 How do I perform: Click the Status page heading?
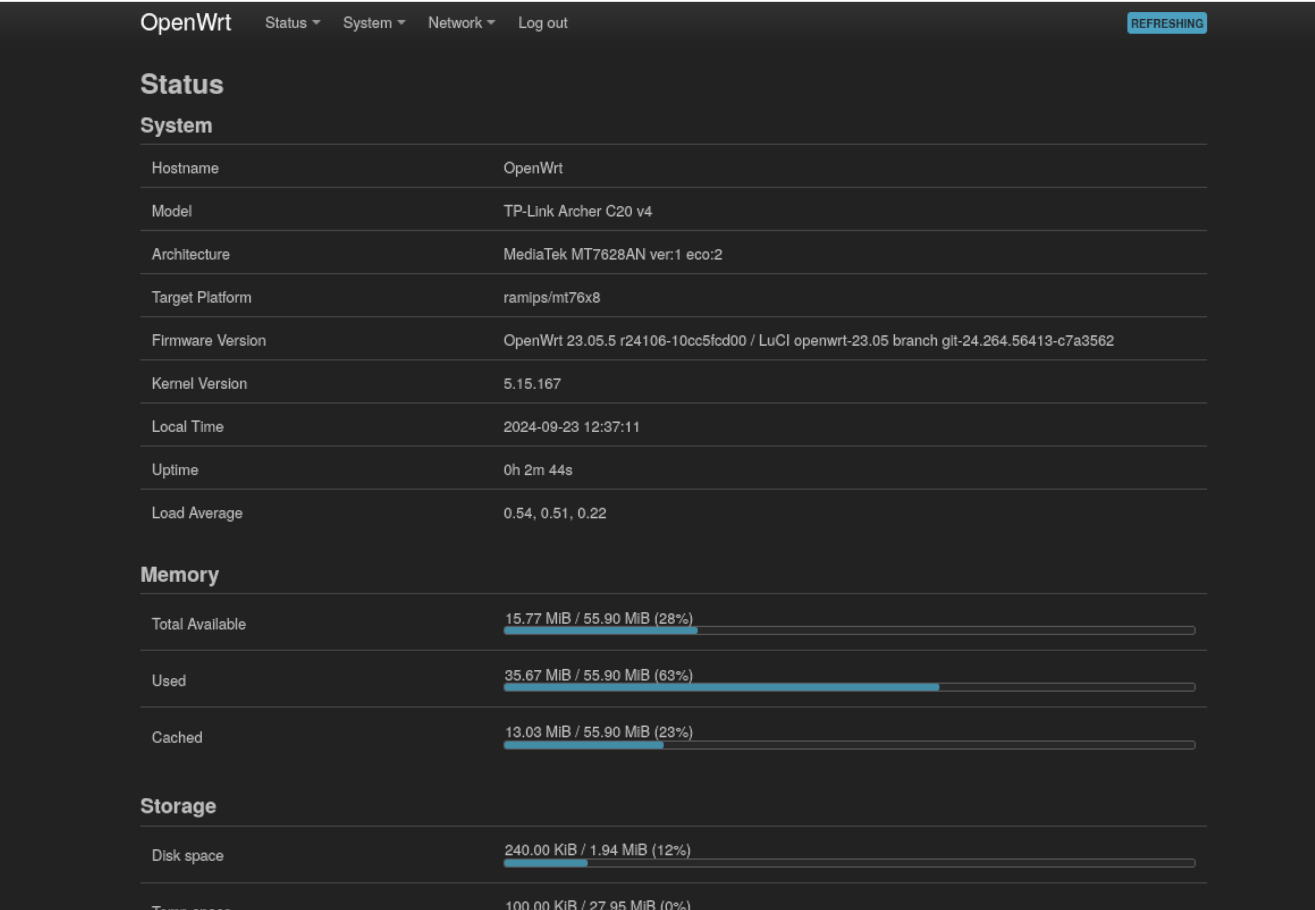[x=182, y=85]
